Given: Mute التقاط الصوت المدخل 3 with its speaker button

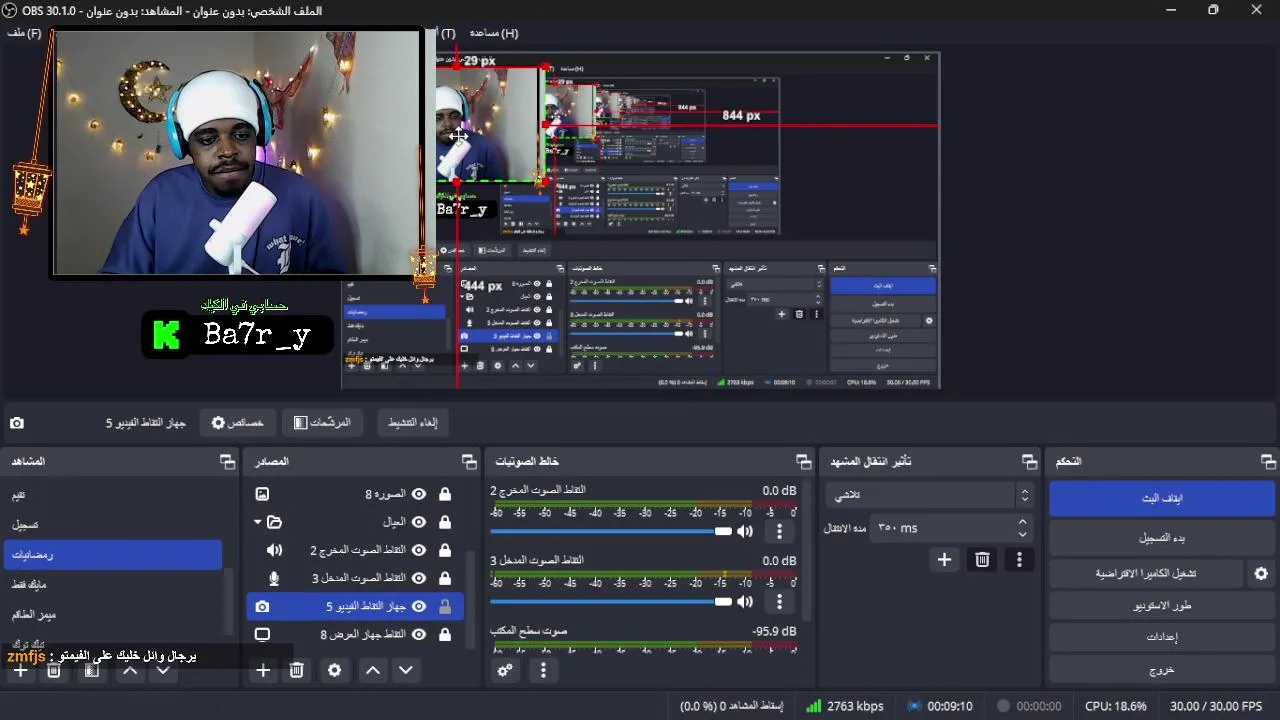Looking at the screenshot, I should pos(744,602).
